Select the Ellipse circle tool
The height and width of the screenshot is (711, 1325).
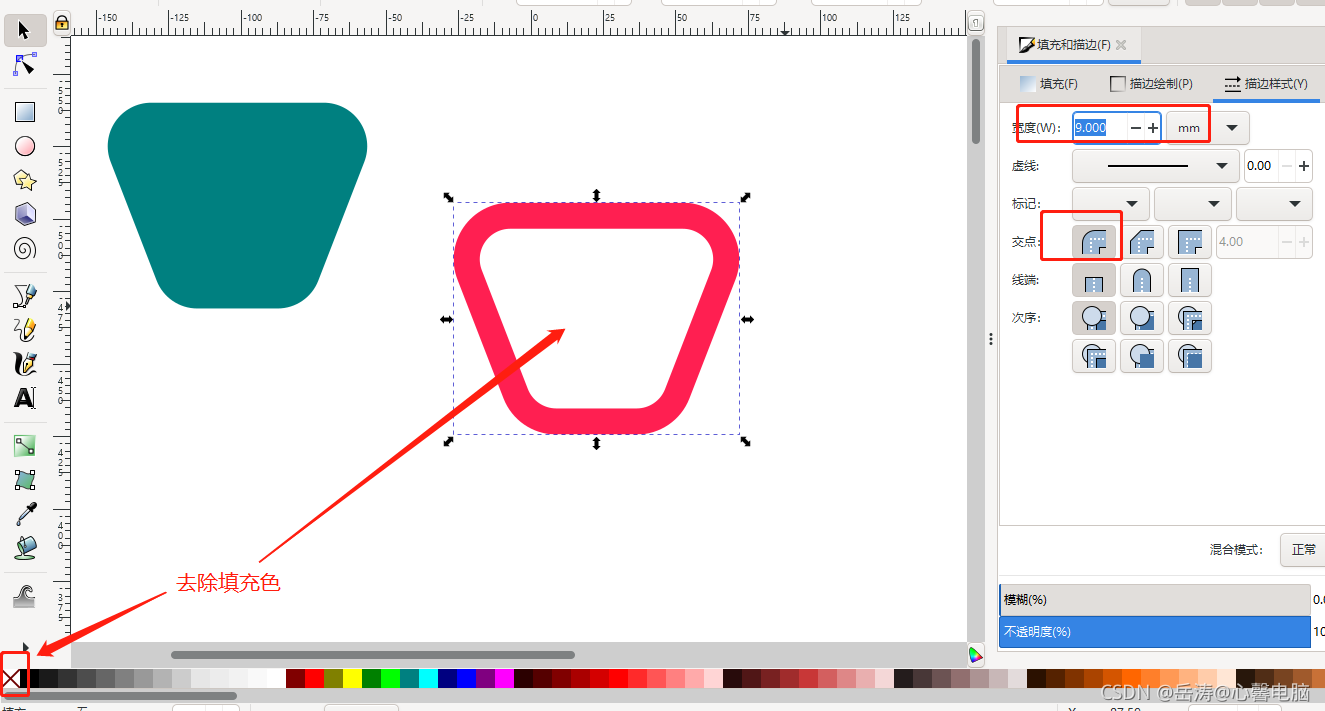click(x=25, y=146)
